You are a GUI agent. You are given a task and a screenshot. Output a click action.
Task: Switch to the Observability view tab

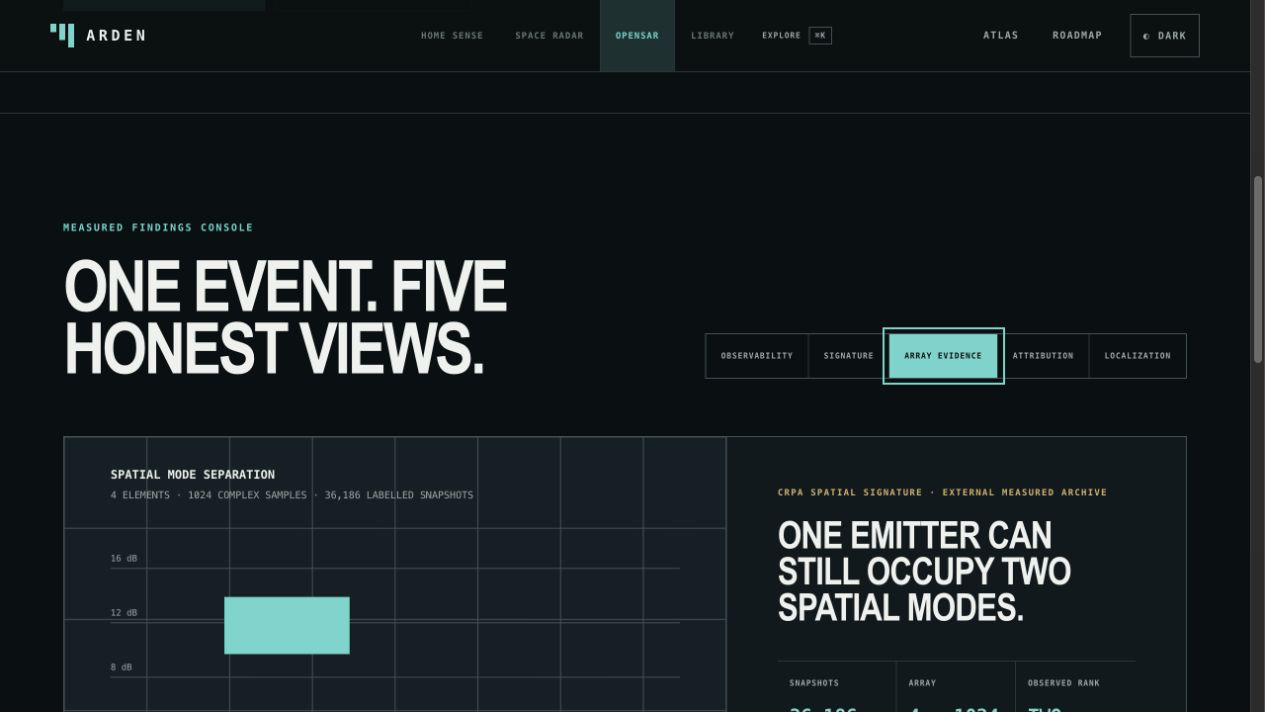coord(757,356)
